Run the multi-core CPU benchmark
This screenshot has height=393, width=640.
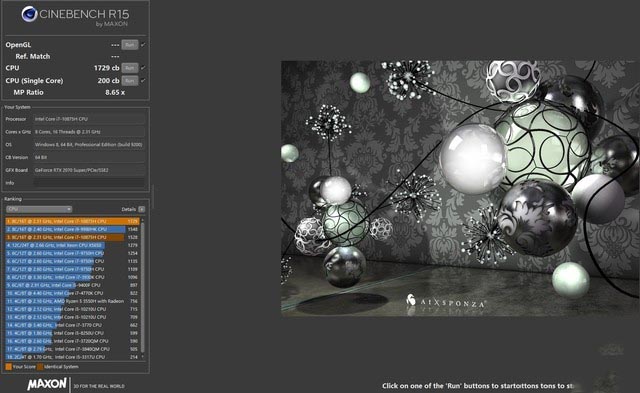129,68
